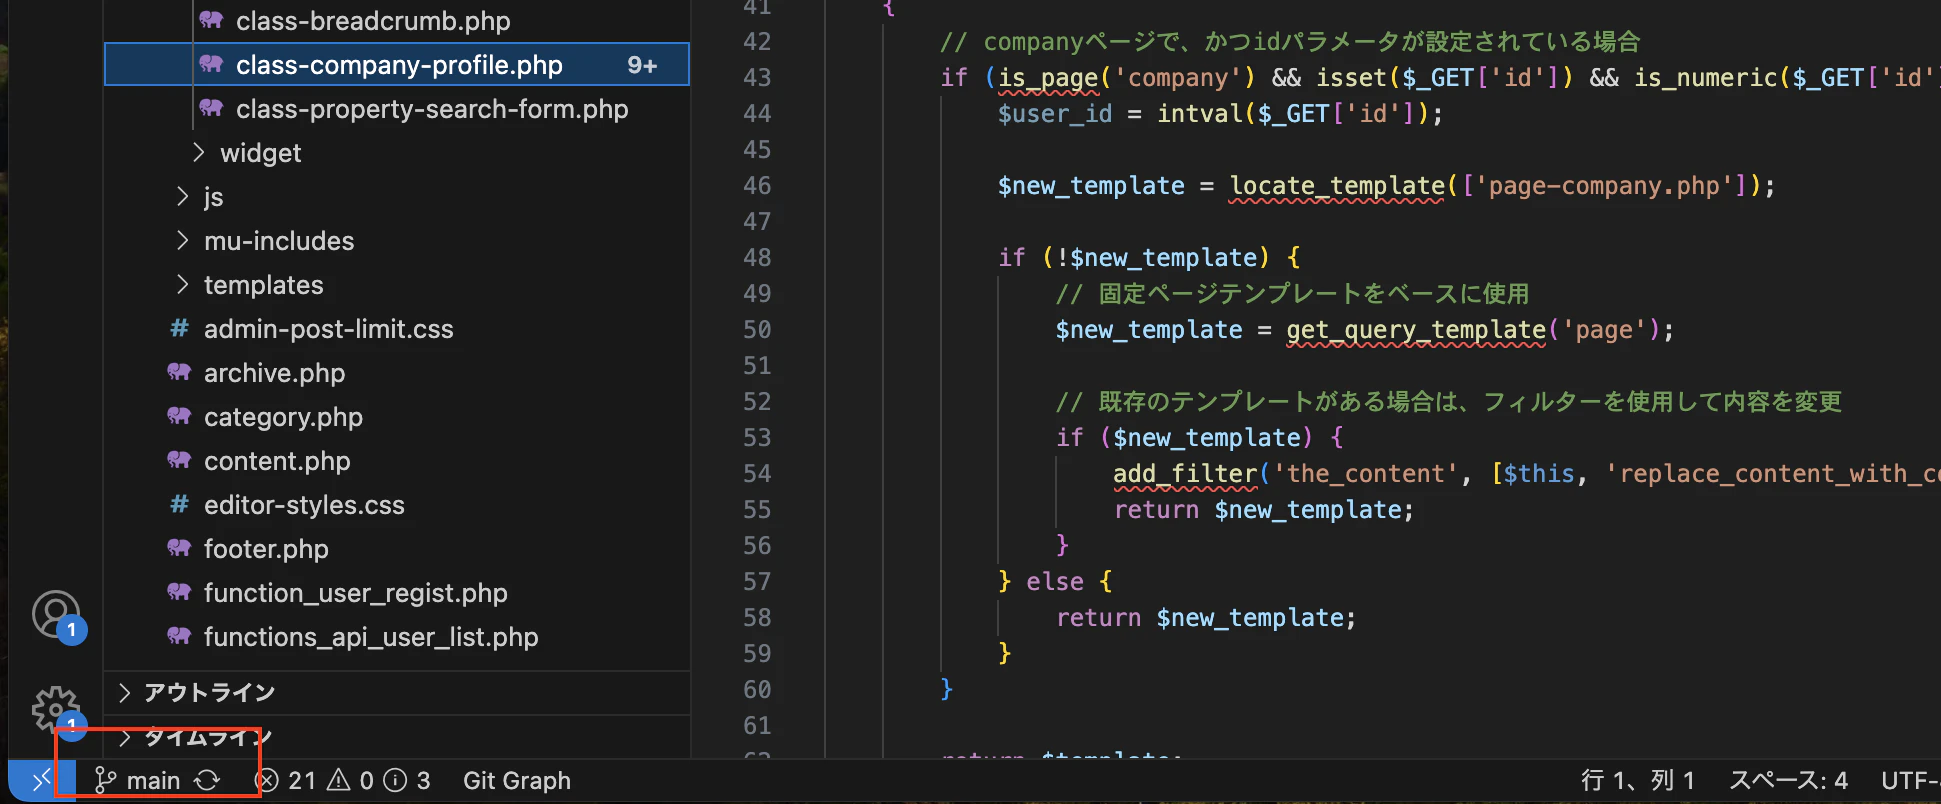Click the PHP icon of category.php
The width and height of the screenshot is (1941, 804).
179,417
